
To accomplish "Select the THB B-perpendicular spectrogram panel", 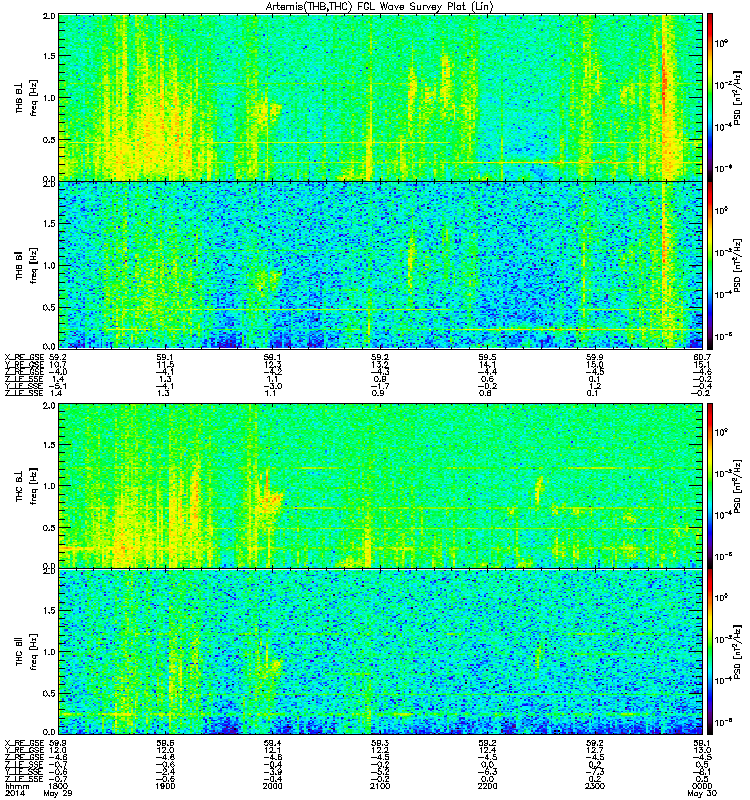I will click(x=380, y=97).
